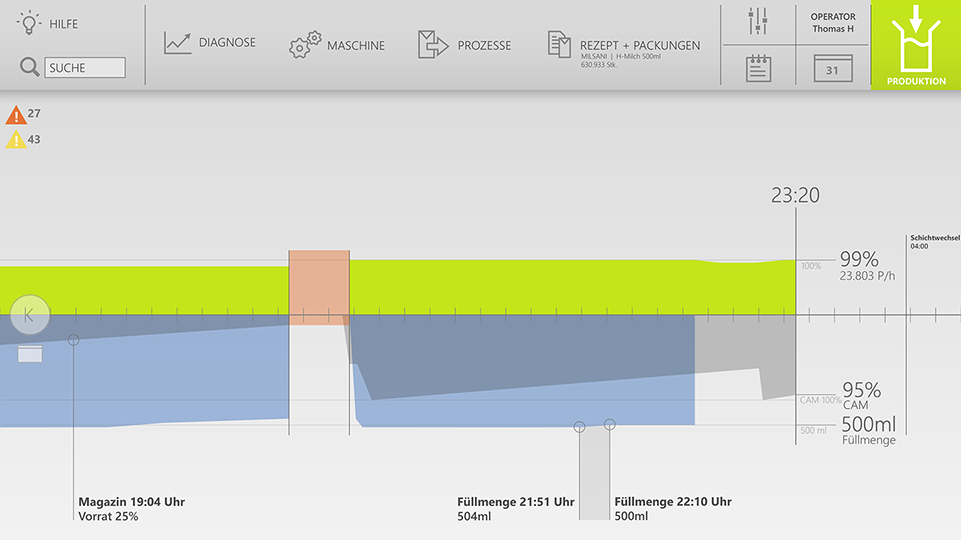The width and height of the screenshot is (961, 540).
Task: Show the orange warning alerts (27)
Action: tap(17, 115)
